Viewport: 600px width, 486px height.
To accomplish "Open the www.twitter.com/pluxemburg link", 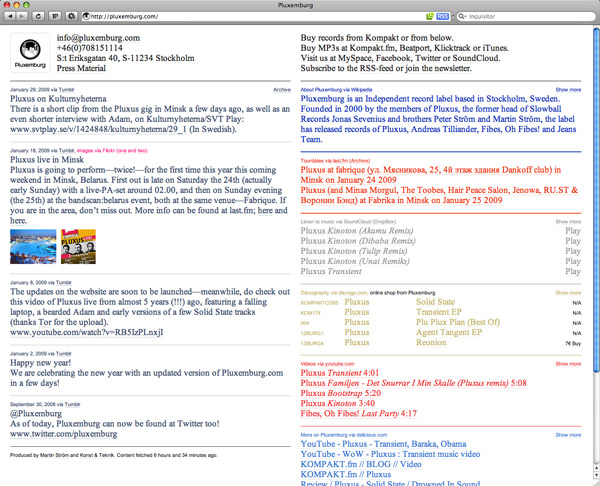I will click(x=64, y=434).
